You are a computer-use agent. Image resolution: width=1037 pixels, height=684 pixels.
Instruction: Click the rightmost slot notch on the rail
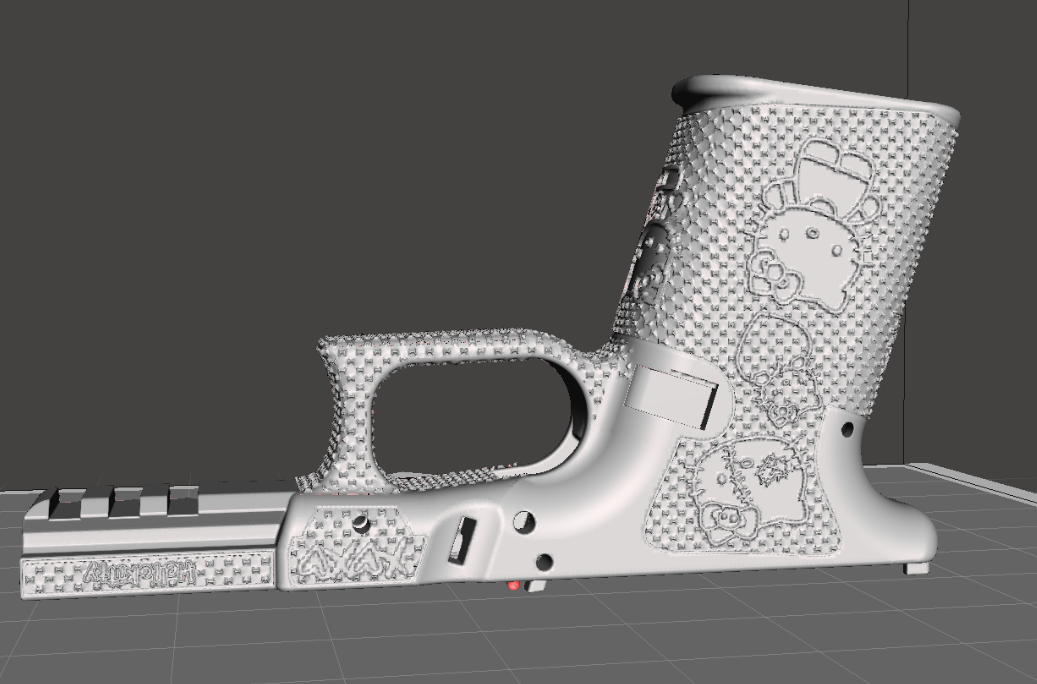(183, 499)
